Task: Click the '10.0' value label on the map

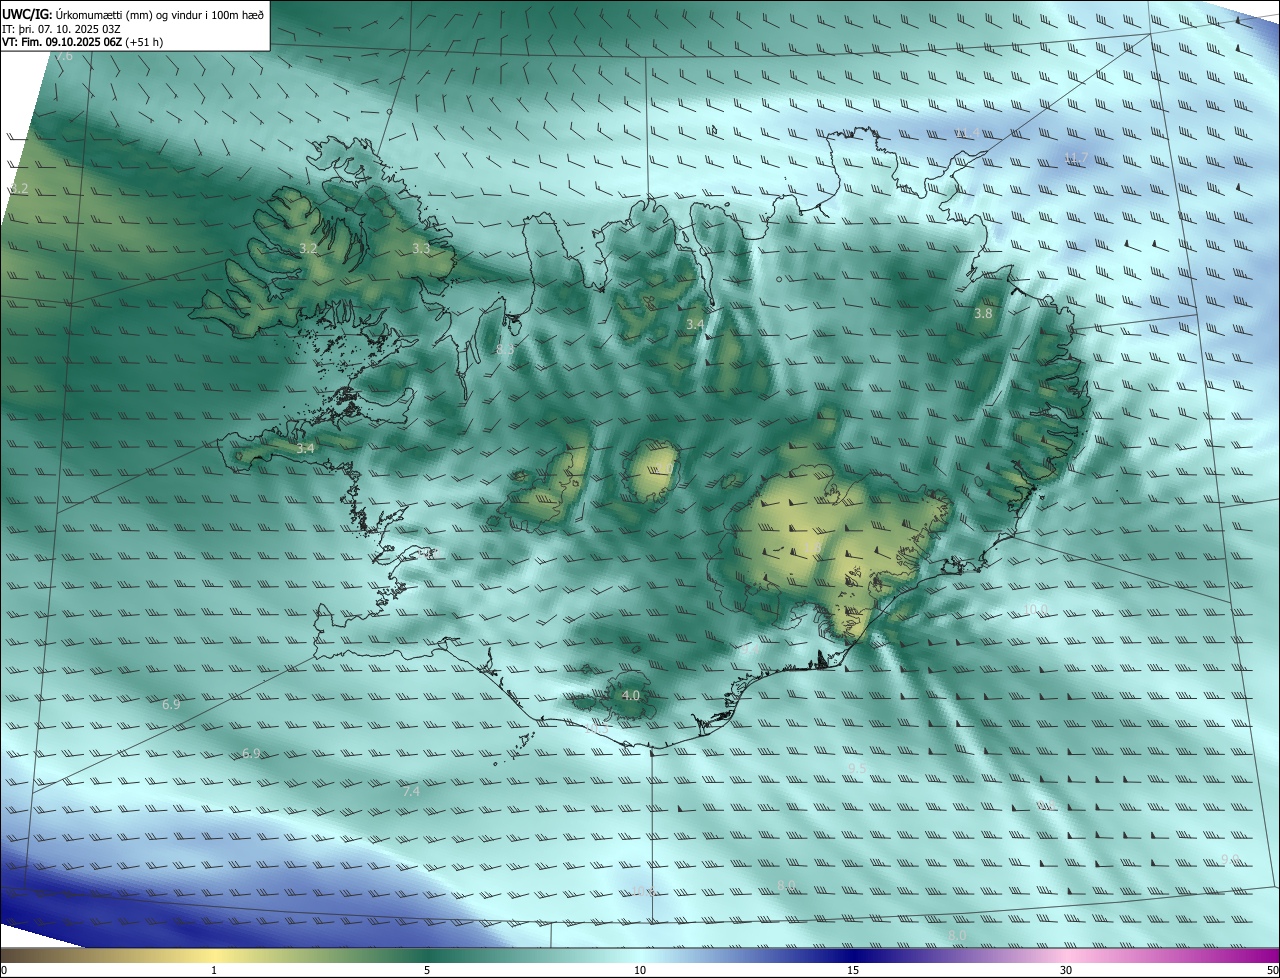Action: (1036, 609)
